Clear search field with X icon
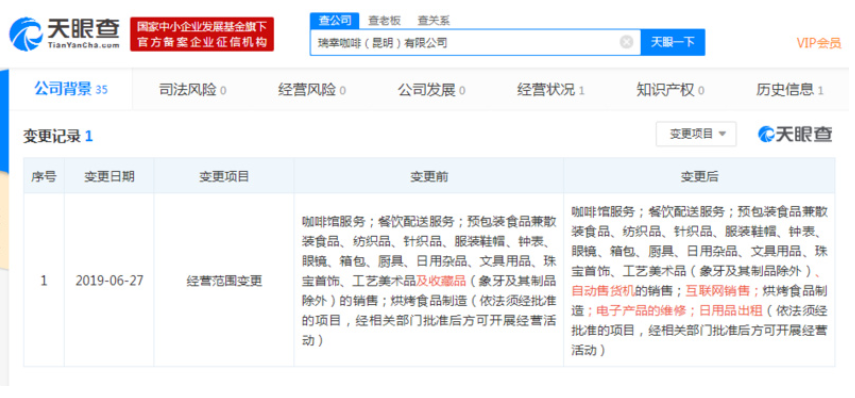 click(x=627, y=42)
